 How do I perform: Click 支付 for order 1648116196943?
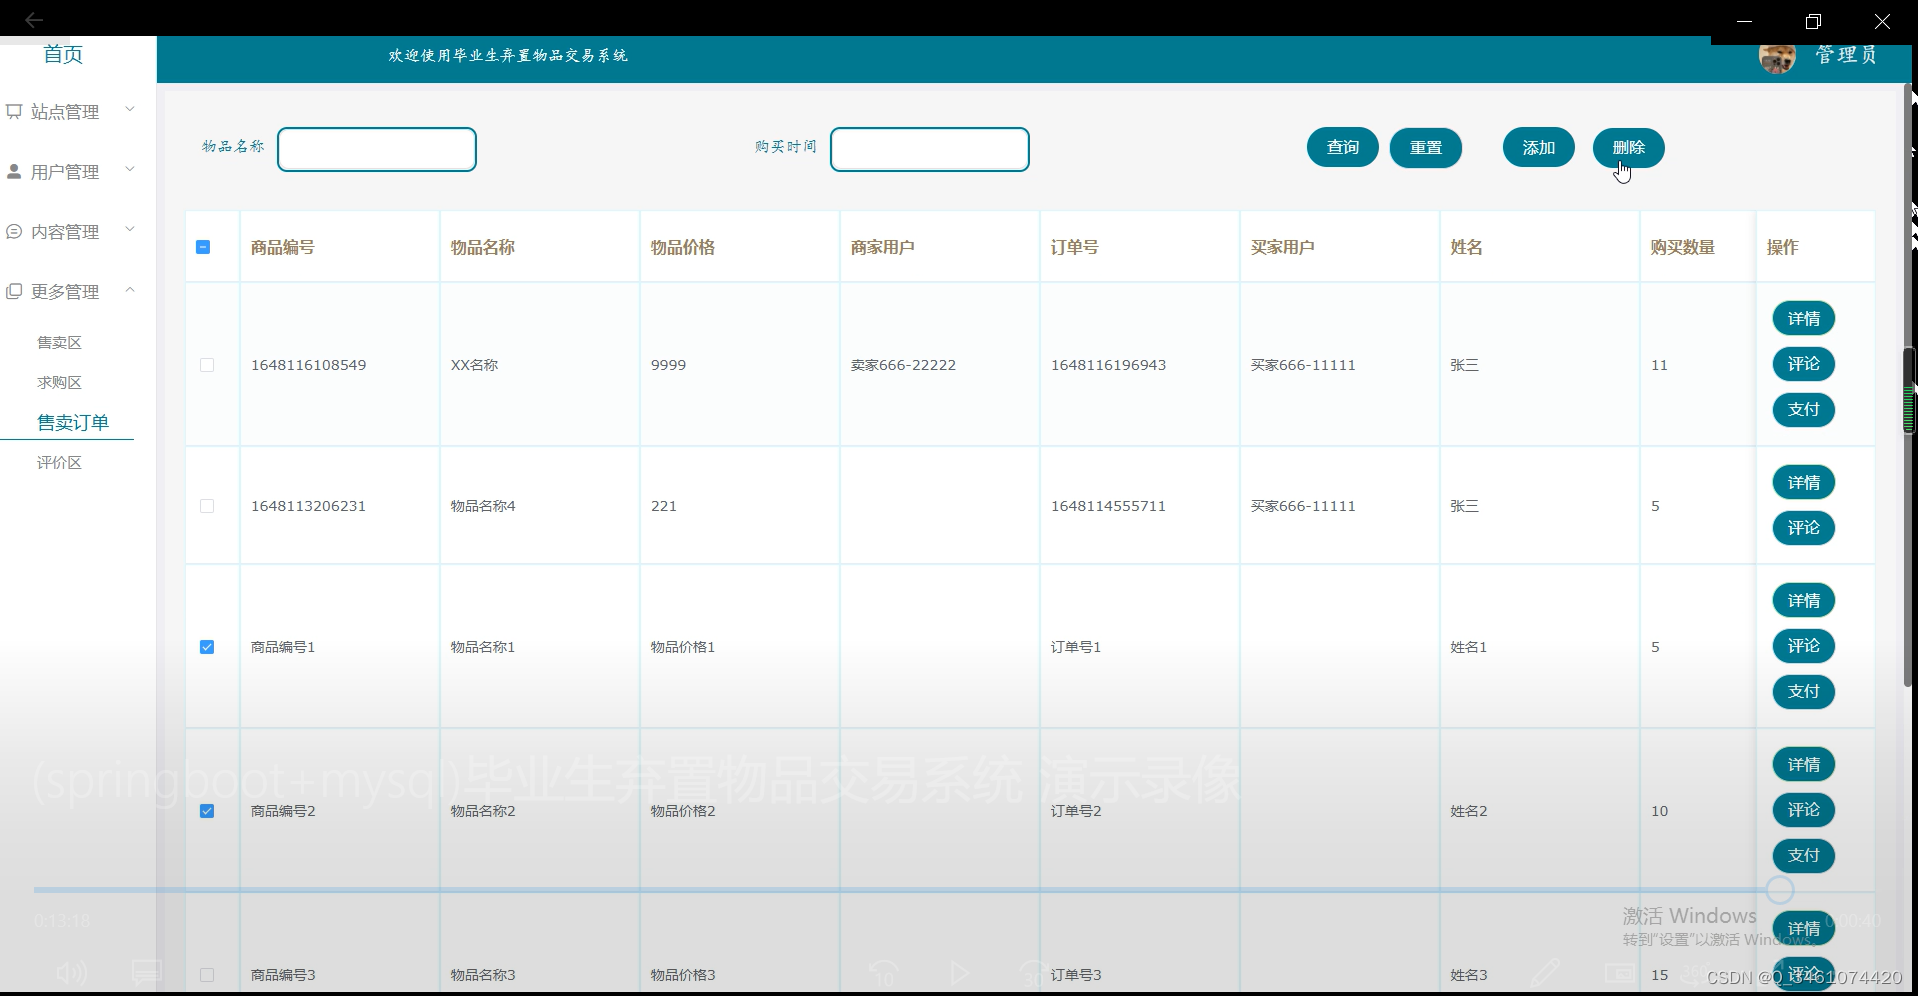[1804, 409]
